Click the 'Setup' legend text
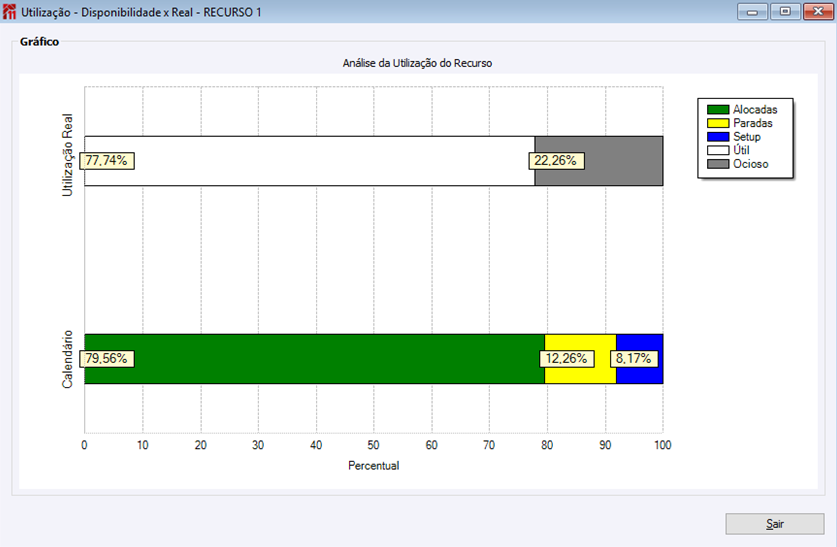 [746, 137]
